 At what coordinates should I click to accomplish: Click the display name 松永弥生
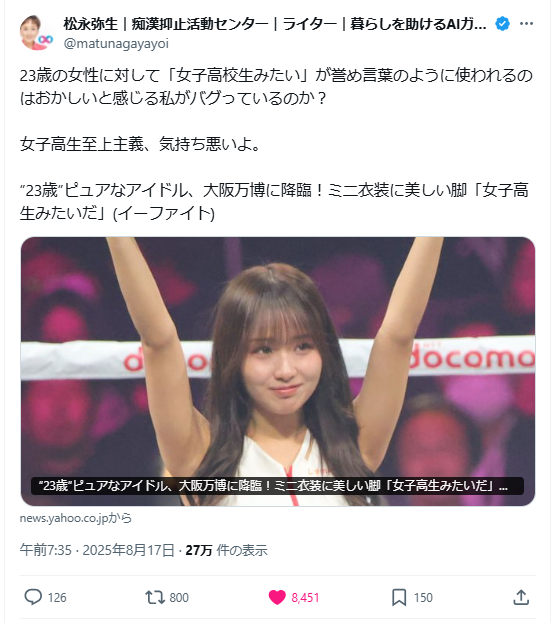click(91, 24)
